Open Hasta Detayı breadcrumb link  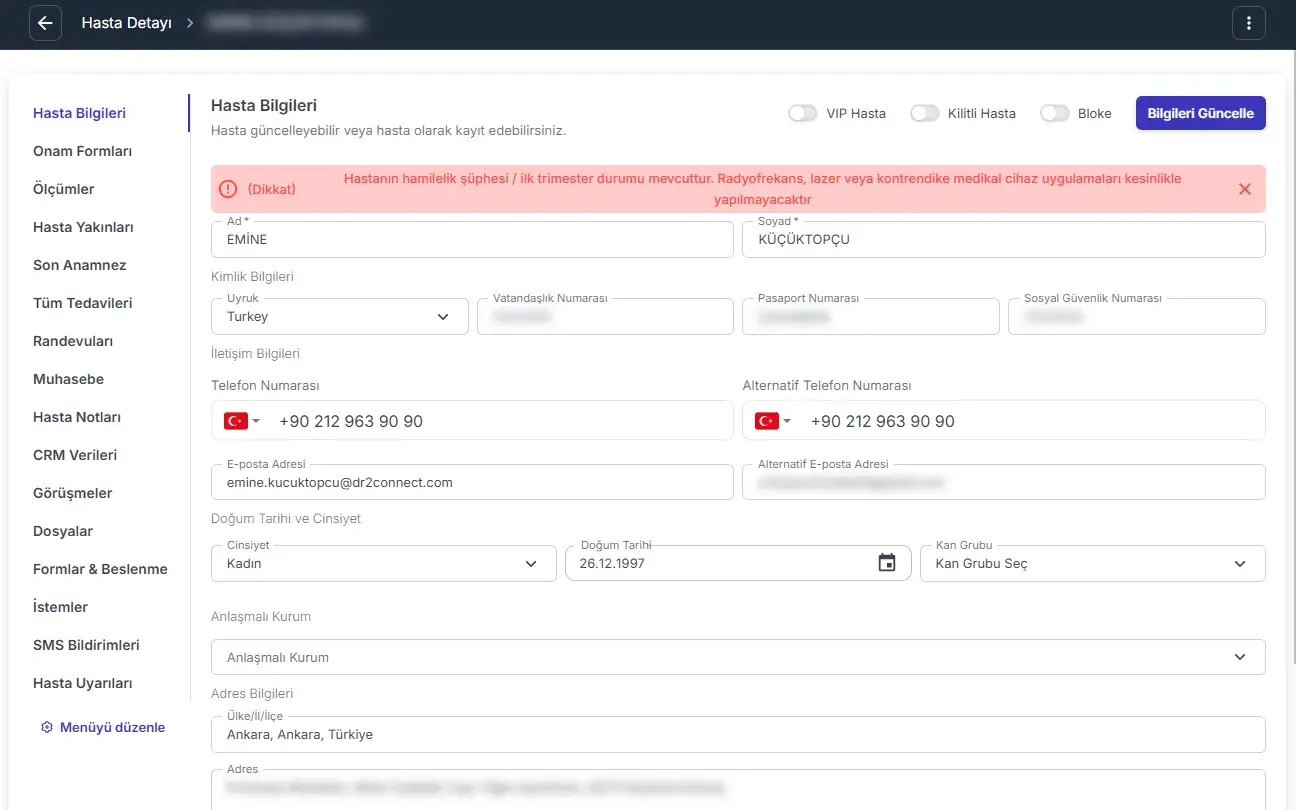tap(127, 23)
